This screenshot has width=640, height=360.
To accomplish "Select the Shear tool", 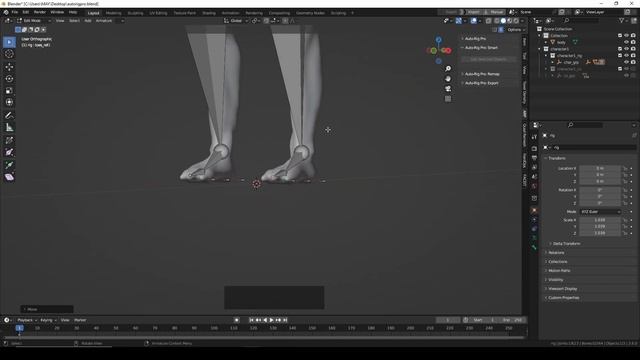I will coord(9,177).
